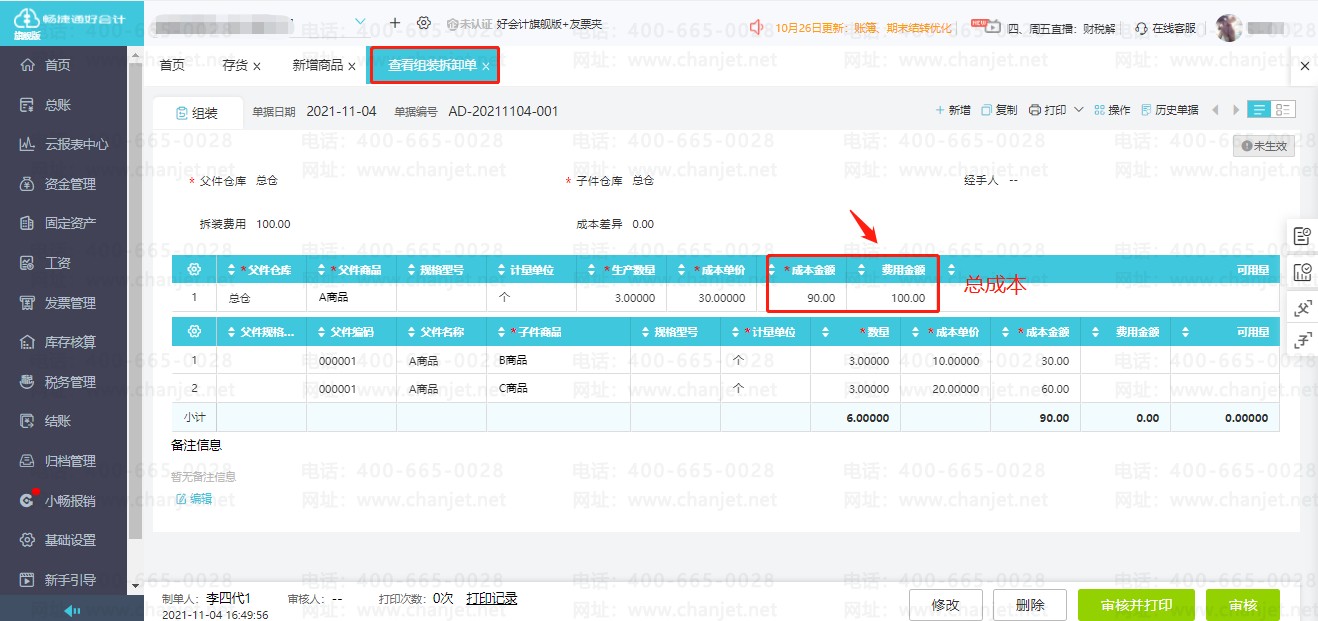Switch to the list layout view toggle
The height and width of the screenshot is (621, 1318).
[1259, 110]
